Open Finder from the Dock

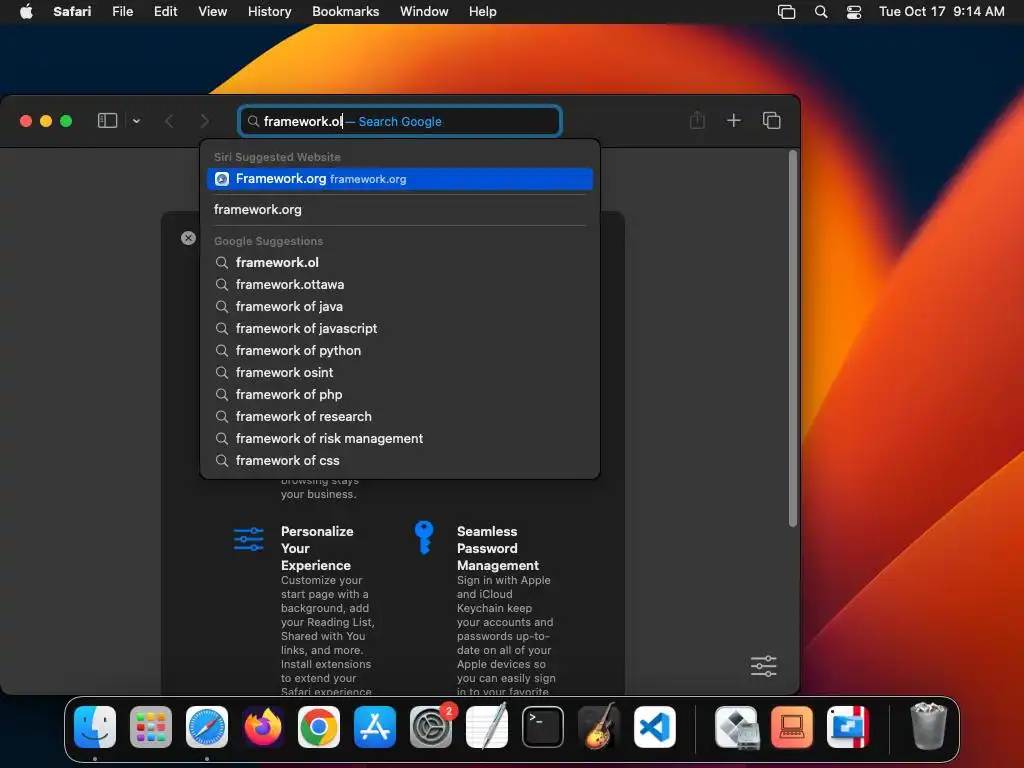point(95,727)
